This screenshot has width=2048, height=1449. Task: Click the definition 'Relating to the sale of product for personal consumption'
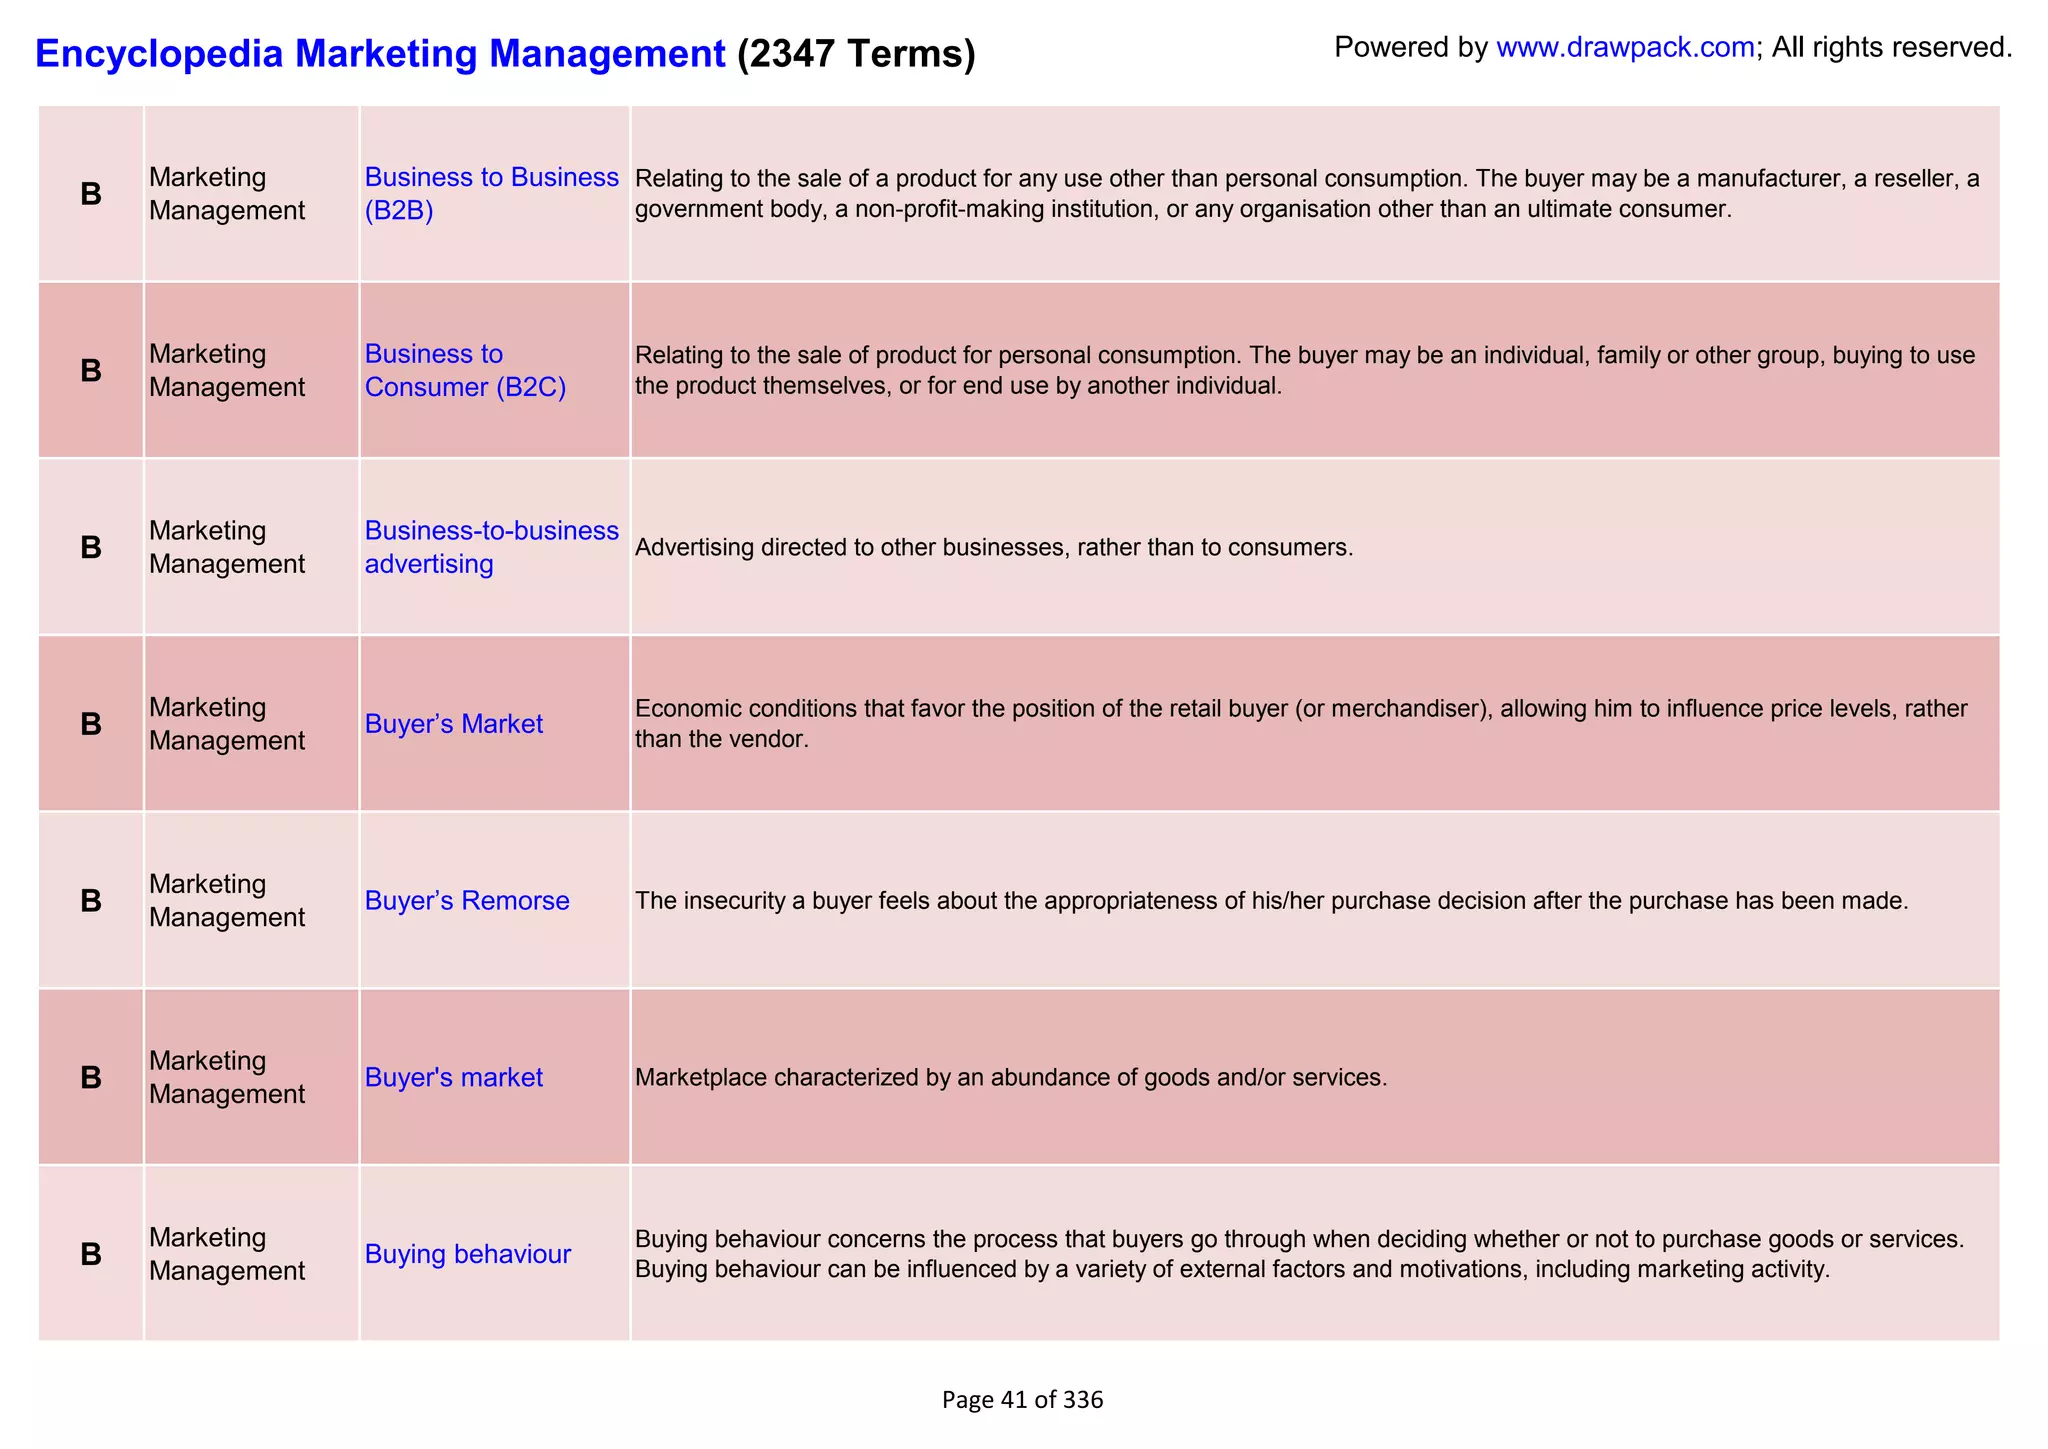pos(1305,371)
